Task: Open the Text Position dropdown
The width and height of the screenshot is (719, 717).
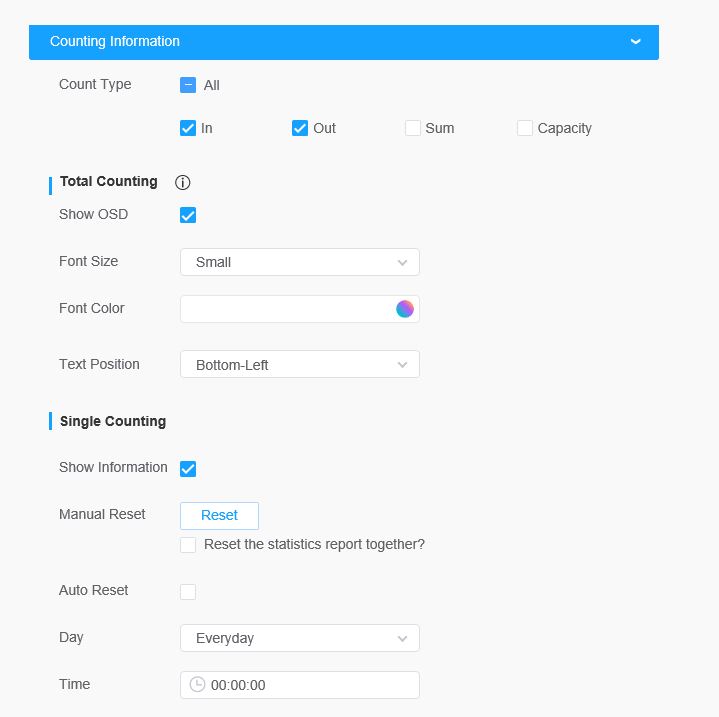Action: point(300,365)
